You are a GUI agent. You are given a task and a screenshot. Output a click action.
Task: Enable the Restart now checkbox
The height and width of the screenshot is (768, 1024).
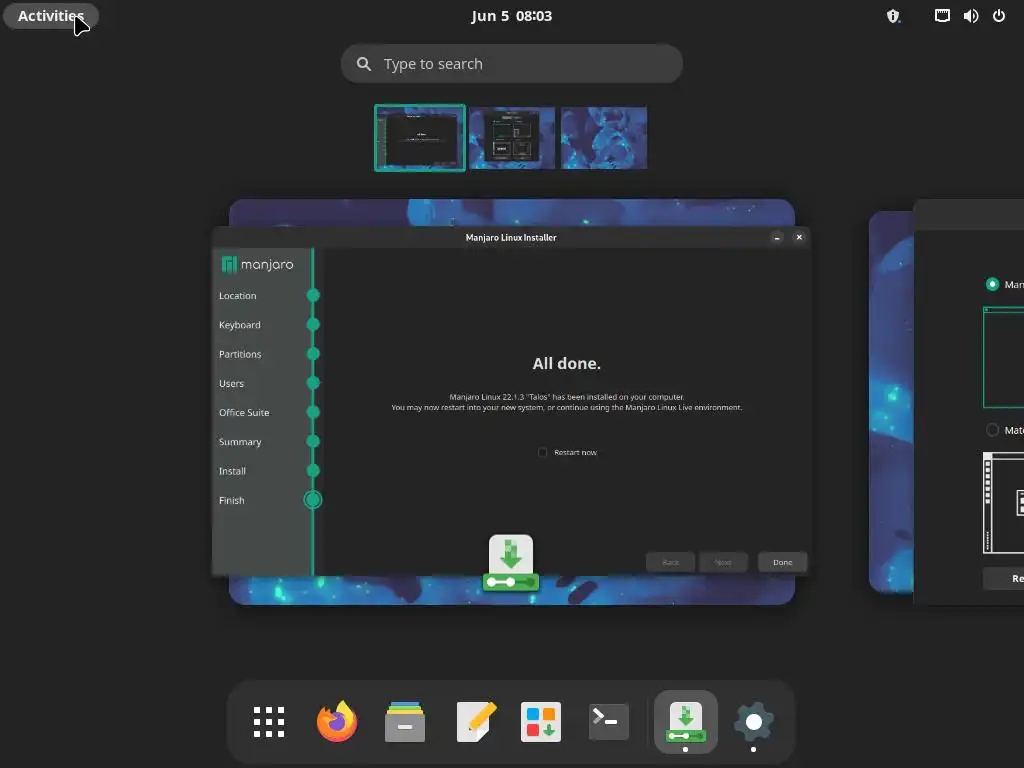[542, 452]
